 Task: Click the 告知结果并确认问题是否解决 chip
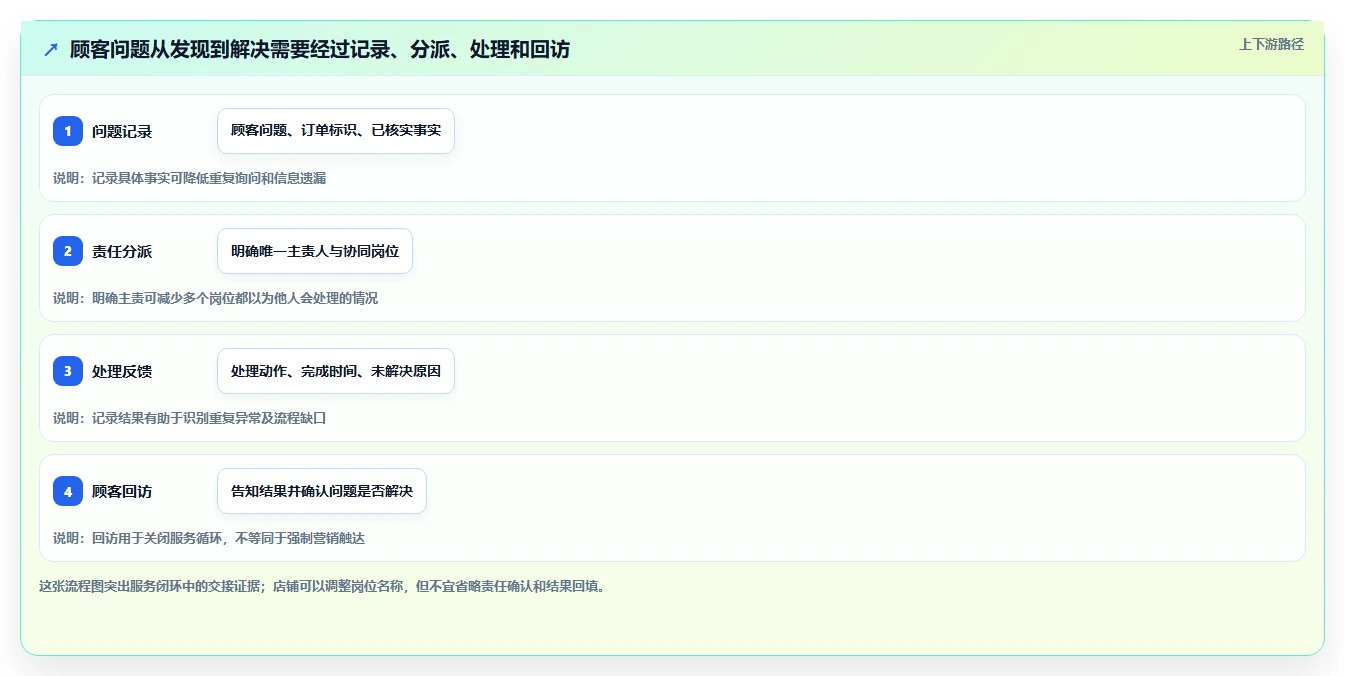tap(322, 491)
